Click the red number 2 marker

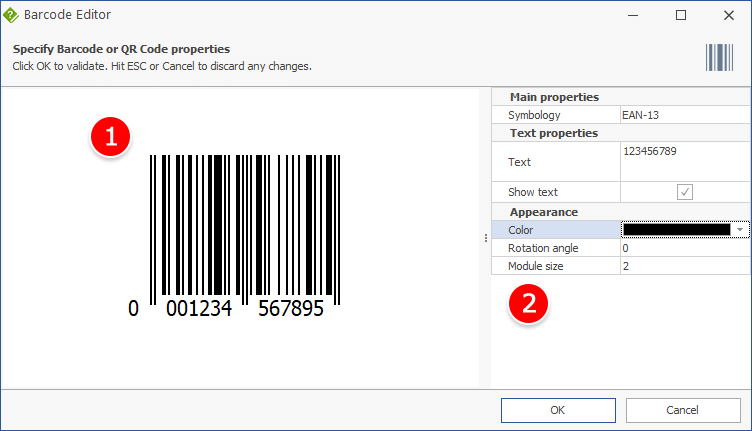coord(528,304)
